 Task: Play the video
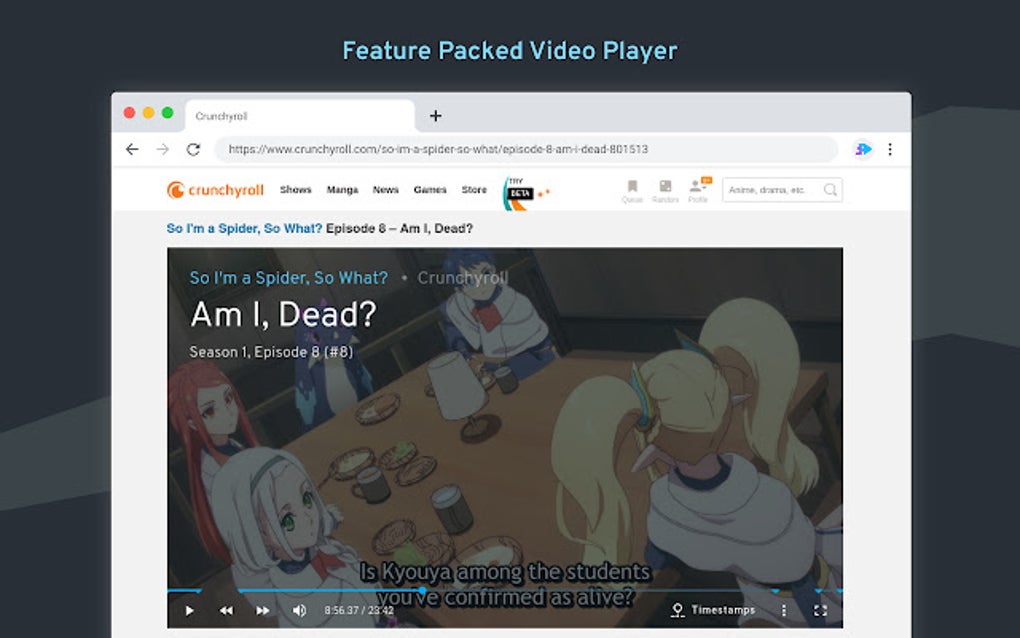[x=189, y=611]
